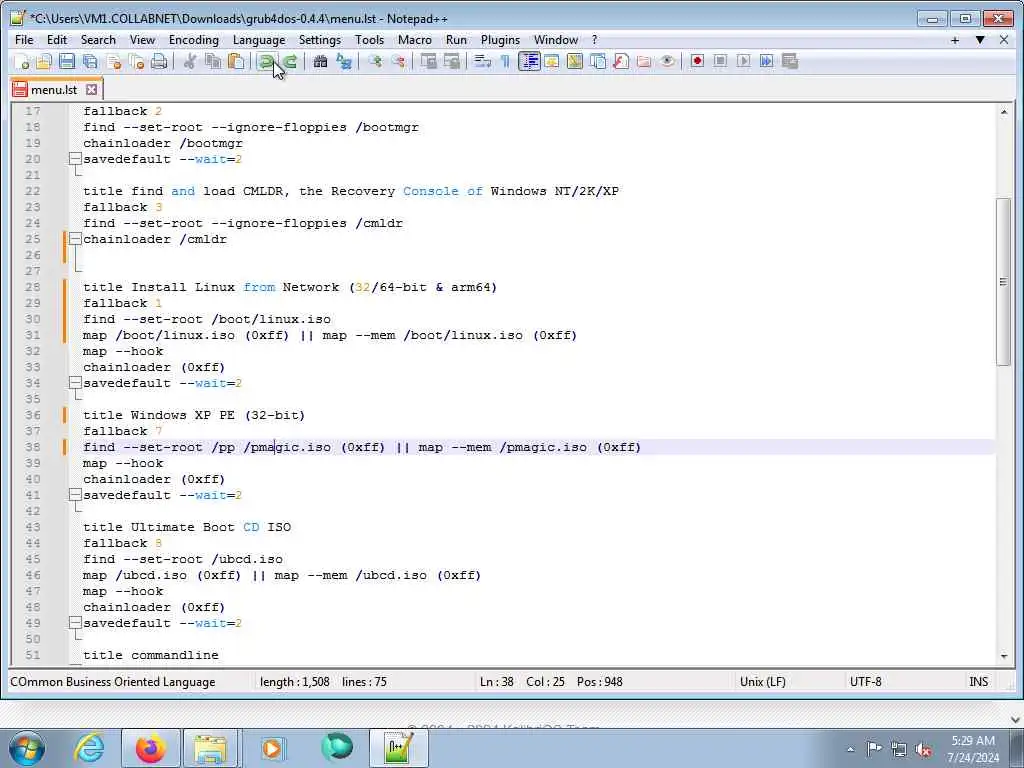This screenshot has width=1024, height=768.
Task: Click the Copy toolbar icon
Action: coord(213,61)
